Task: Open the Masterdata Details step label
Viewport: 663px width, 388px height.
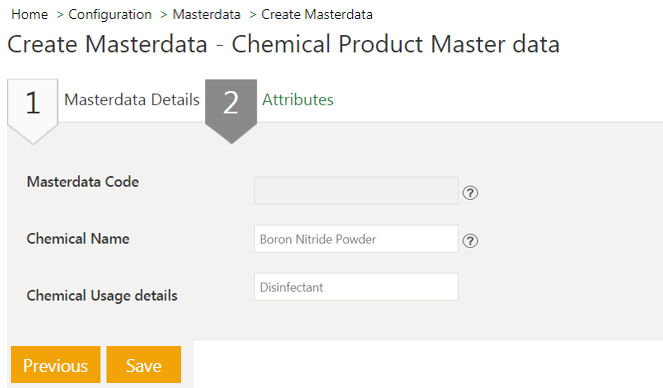Action: (x=132, y=100)
